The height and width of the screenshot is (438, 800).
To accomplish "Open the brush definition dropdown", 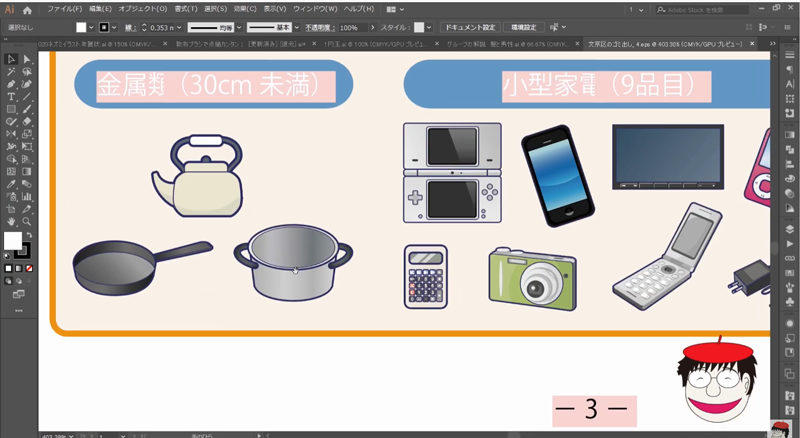I will (296, 28).
